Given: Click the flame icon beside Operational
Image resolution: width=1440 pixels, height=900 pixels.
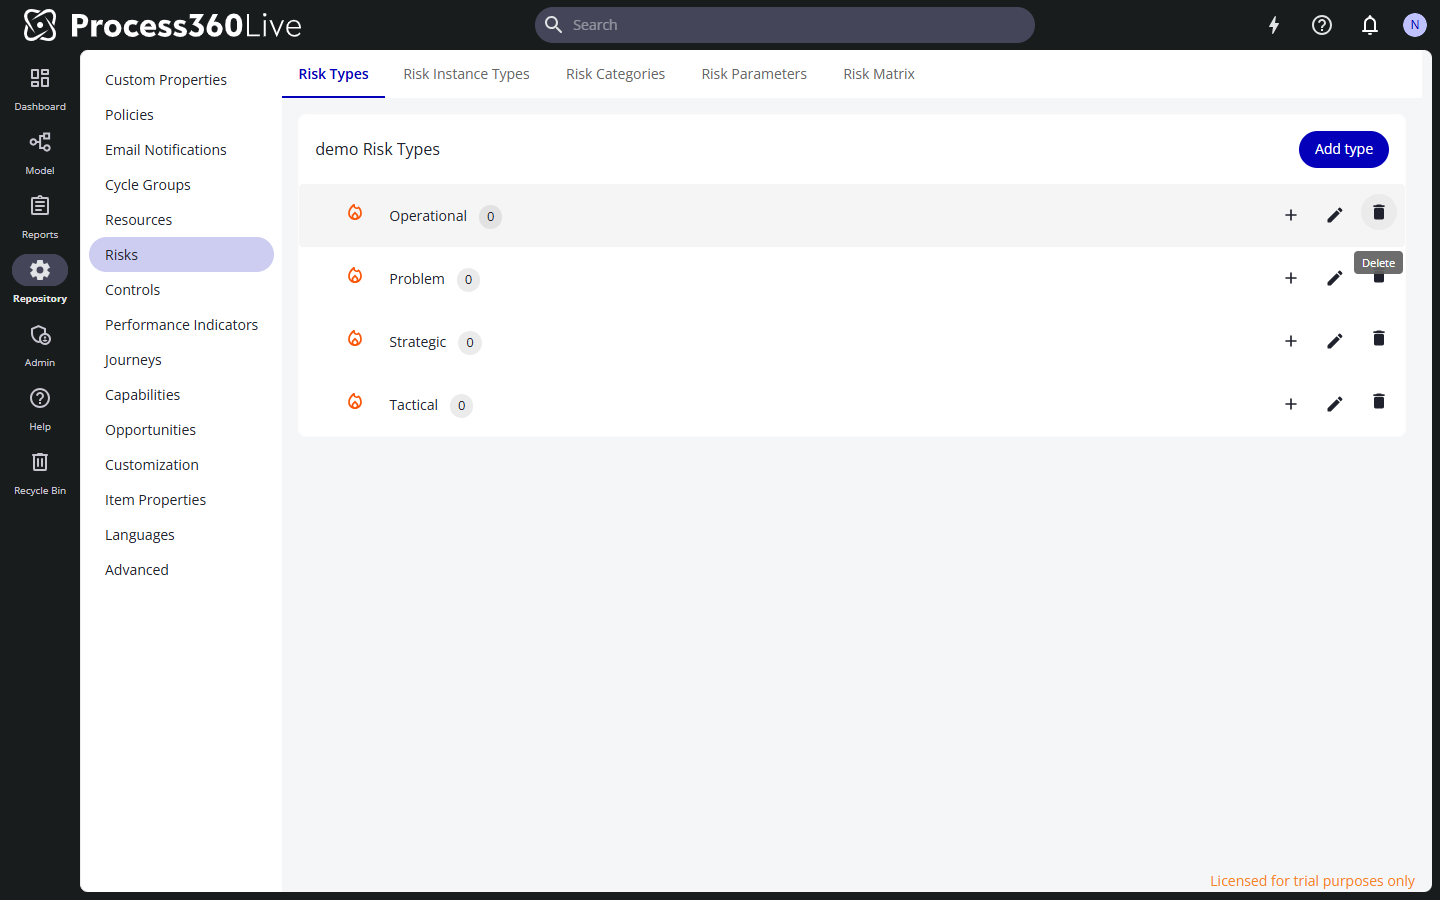Looking at the screenshot, I should coord(355,212).
